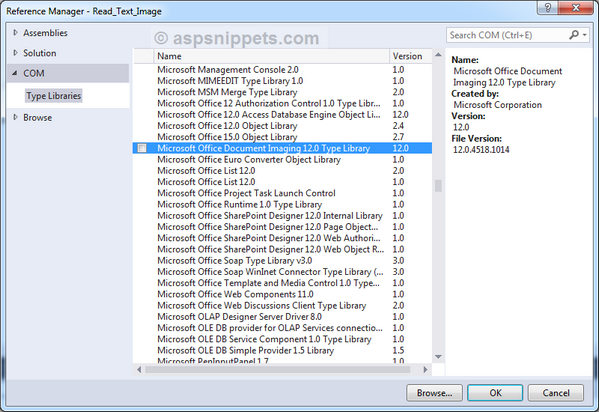Screen dimensions: 599x412
Task: Focus the Search COM input field
Action: click(507, 35)
